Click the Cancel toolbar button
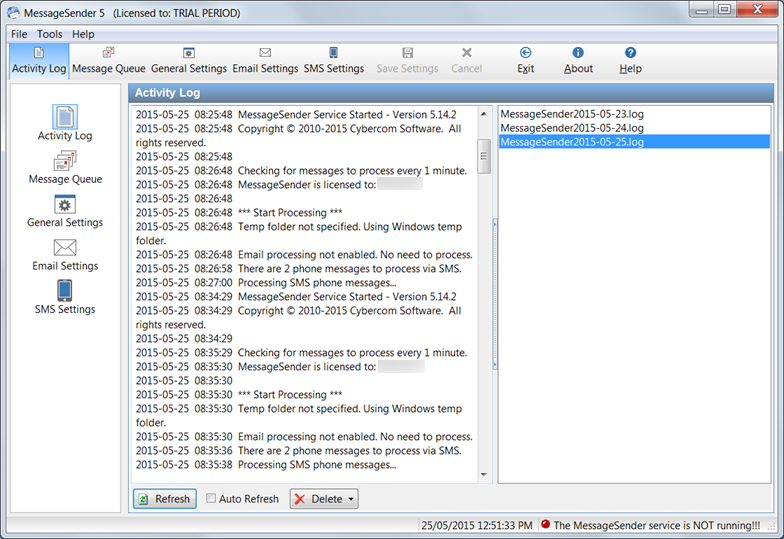784x539 pixels. [466, 61]
